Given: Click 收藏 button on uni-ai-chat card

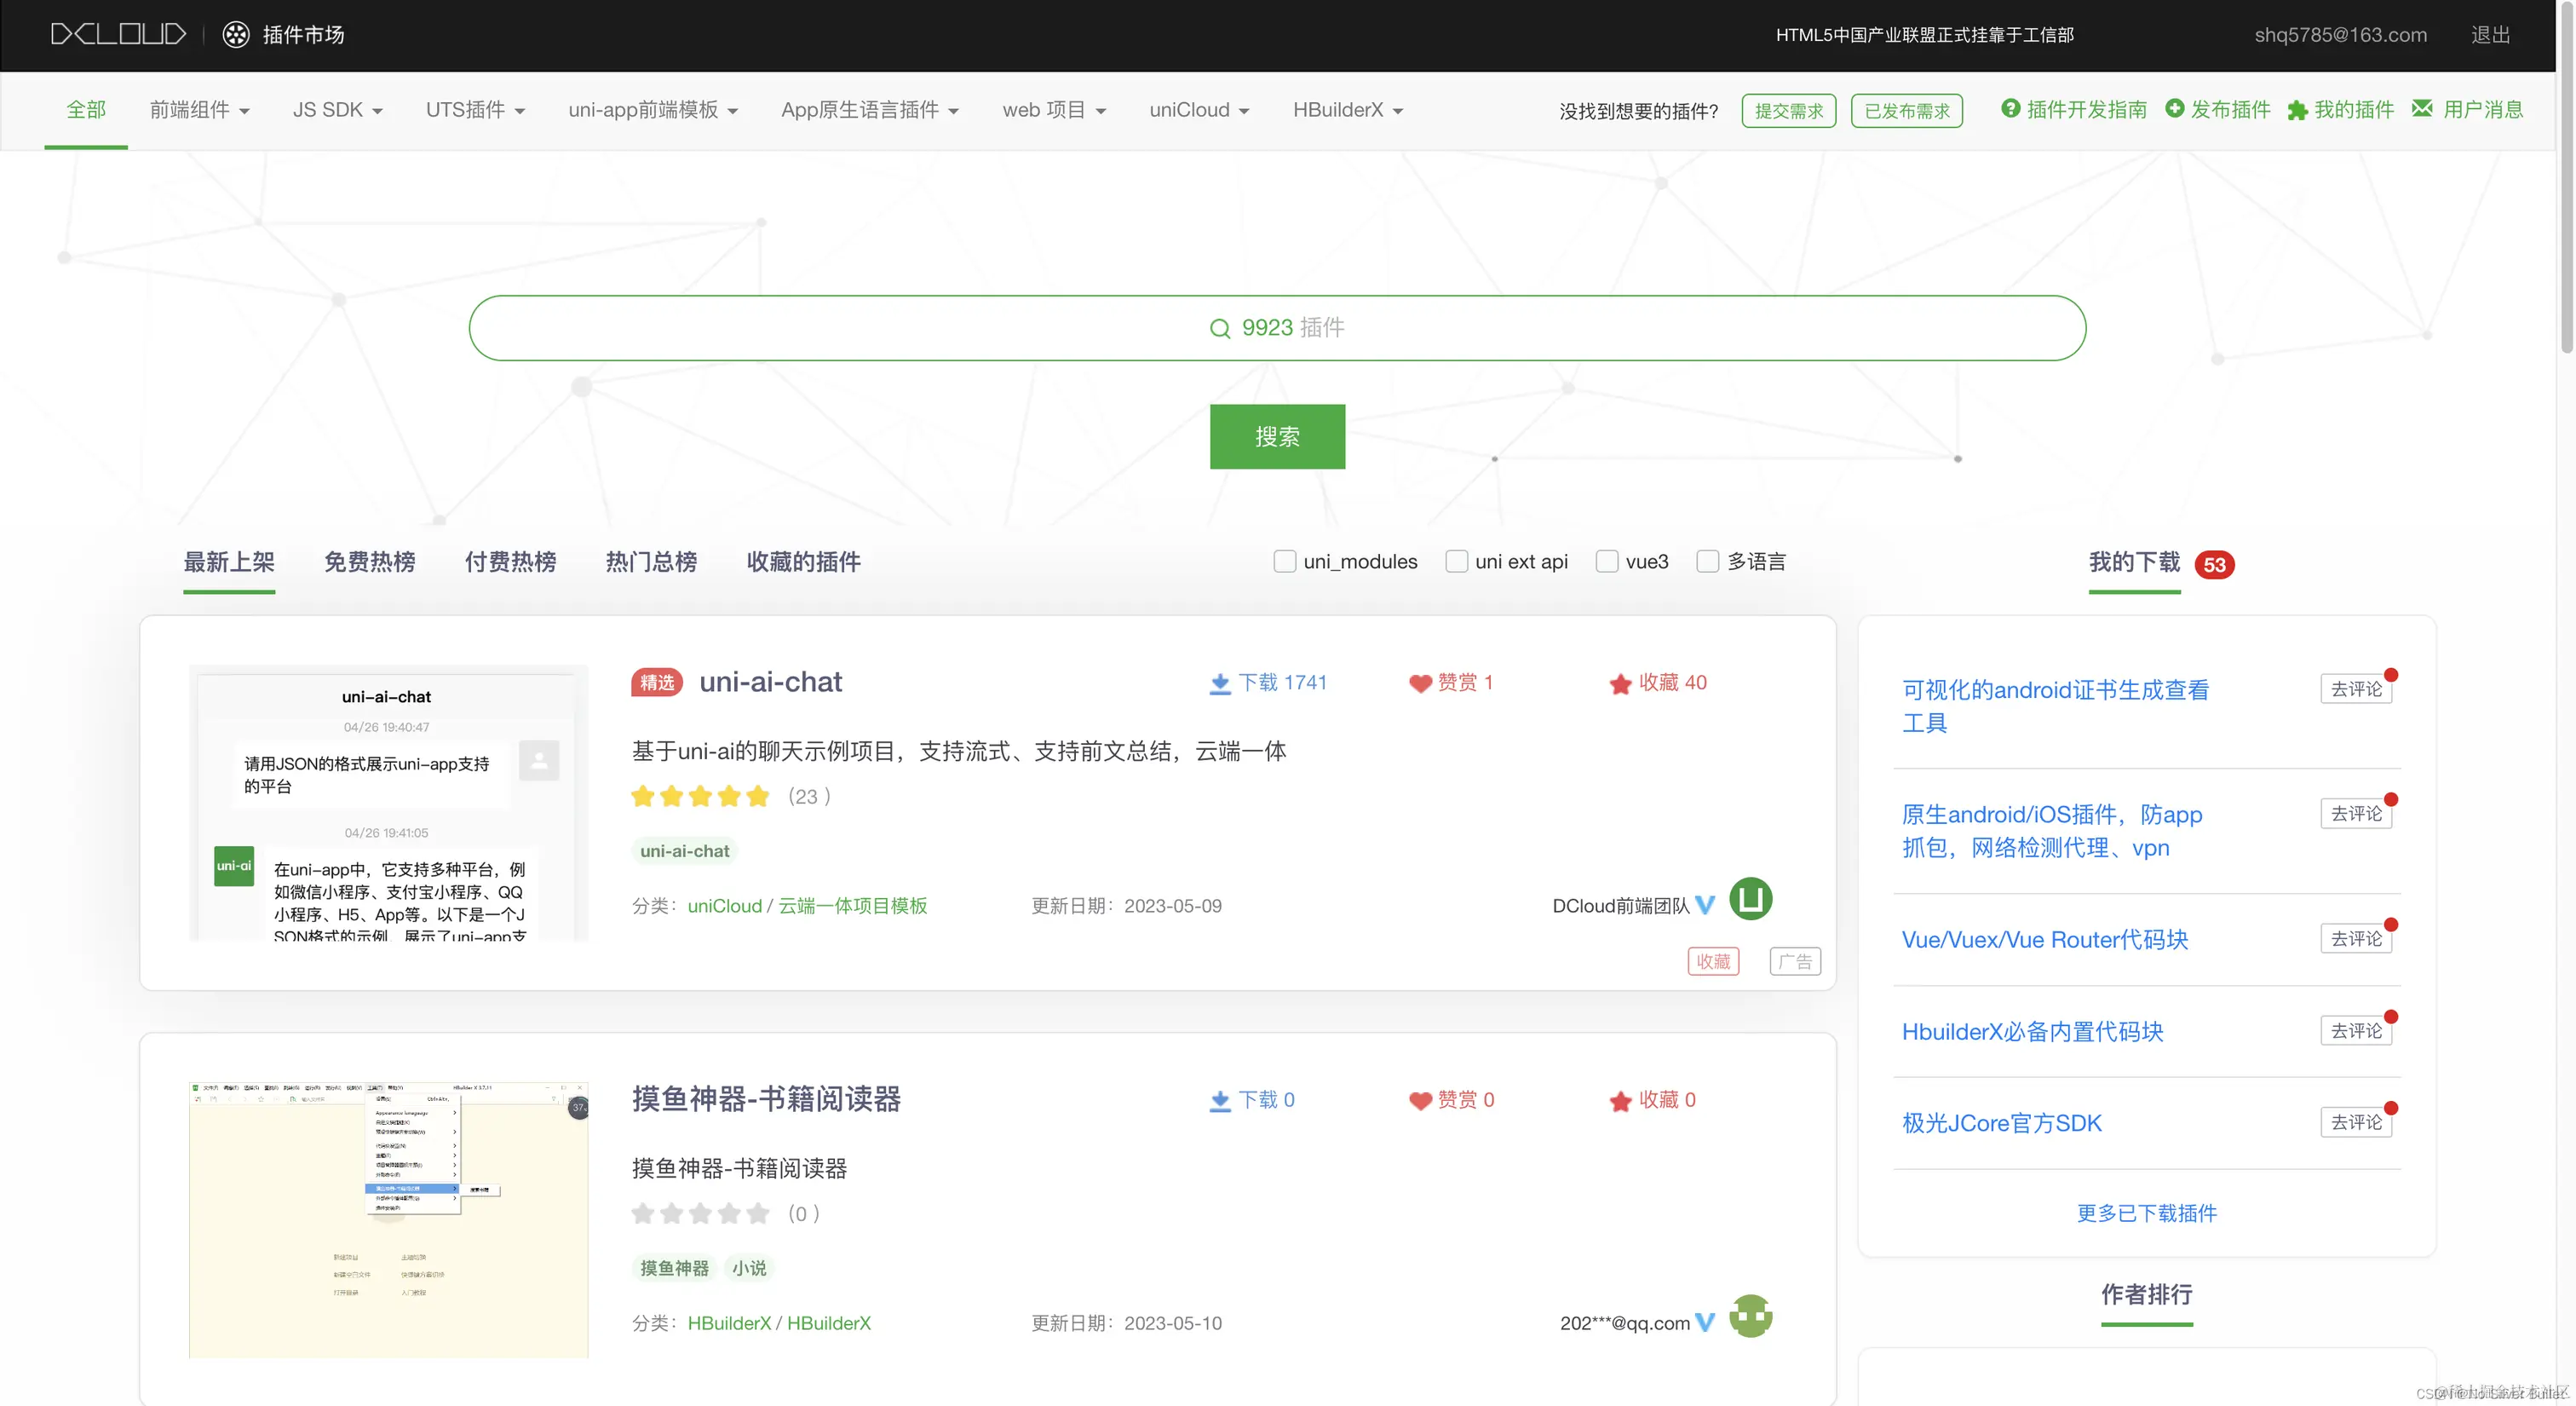Looking at the screenshot, I should [1713, 961].
